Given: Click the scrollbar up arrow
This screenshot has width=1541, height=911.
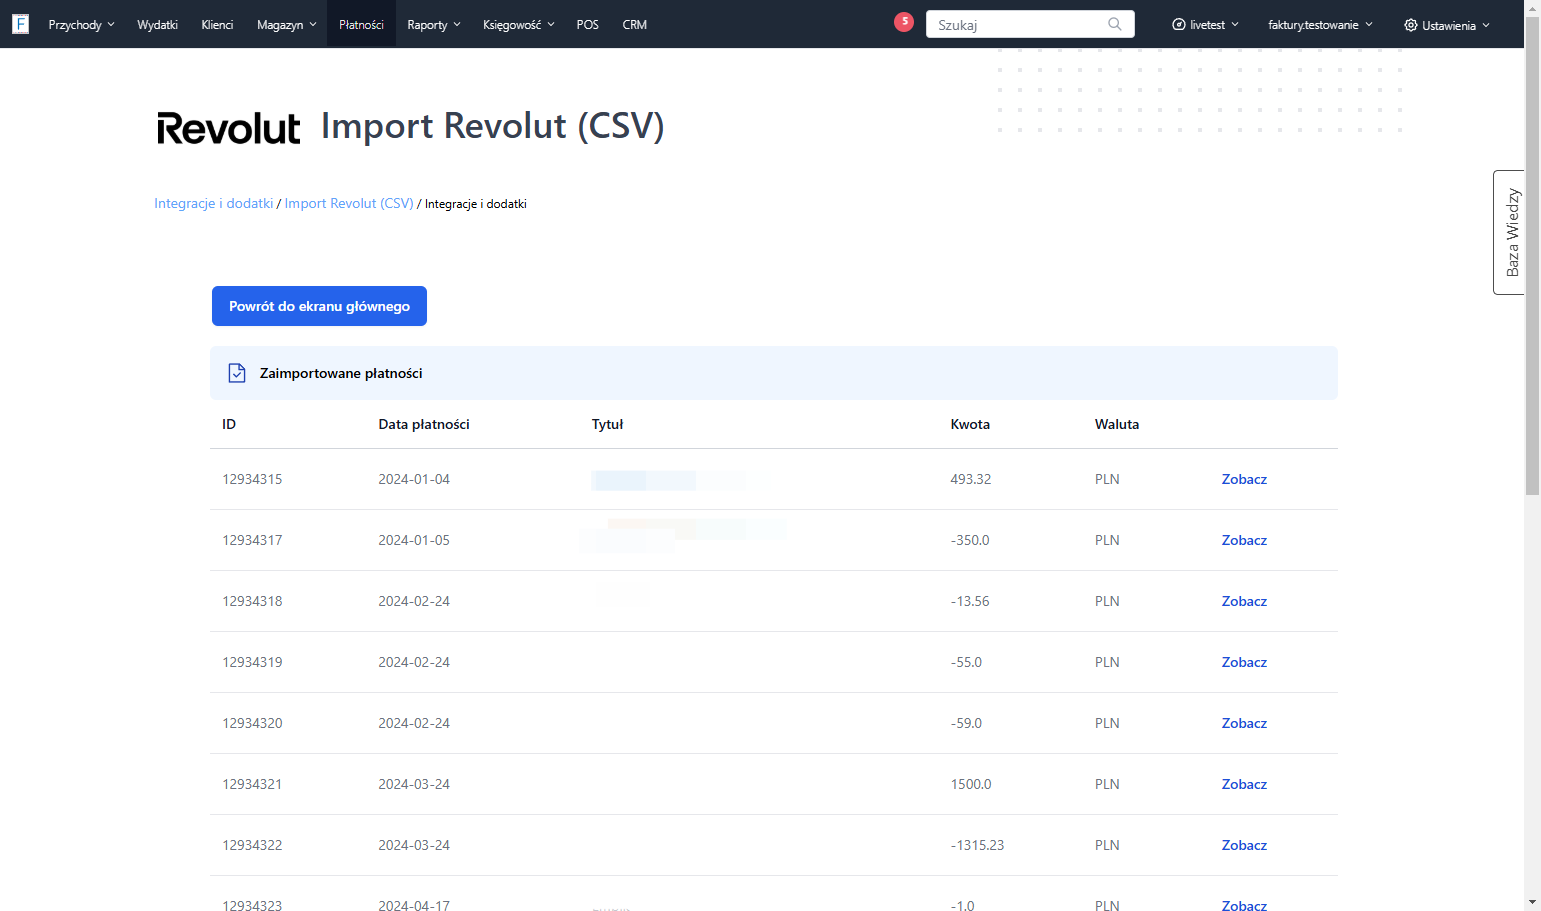Looking at the screenshot, I should [x=1532, y=7].
